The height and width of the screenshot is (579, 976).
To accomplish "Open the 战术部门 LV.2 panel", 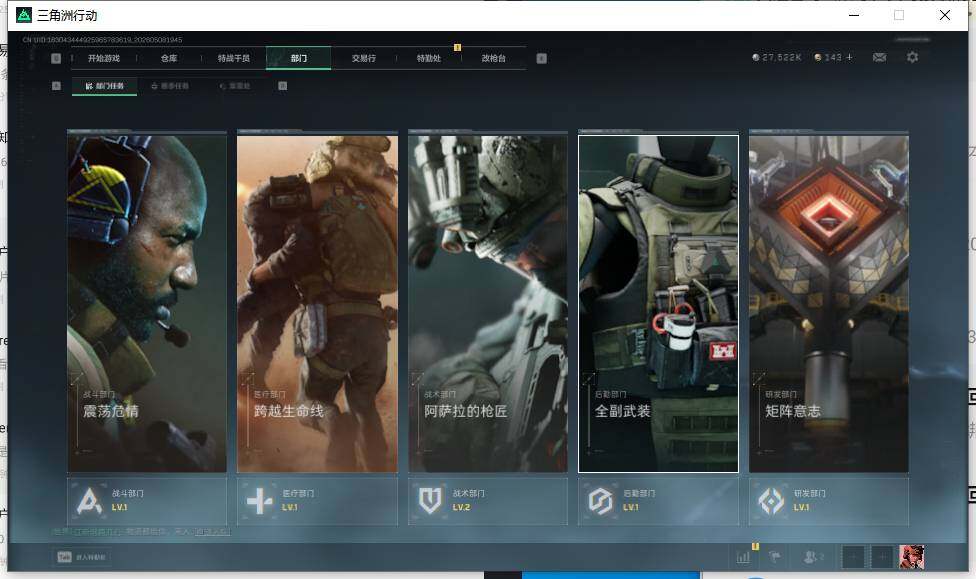I will (x=488, y=501).
